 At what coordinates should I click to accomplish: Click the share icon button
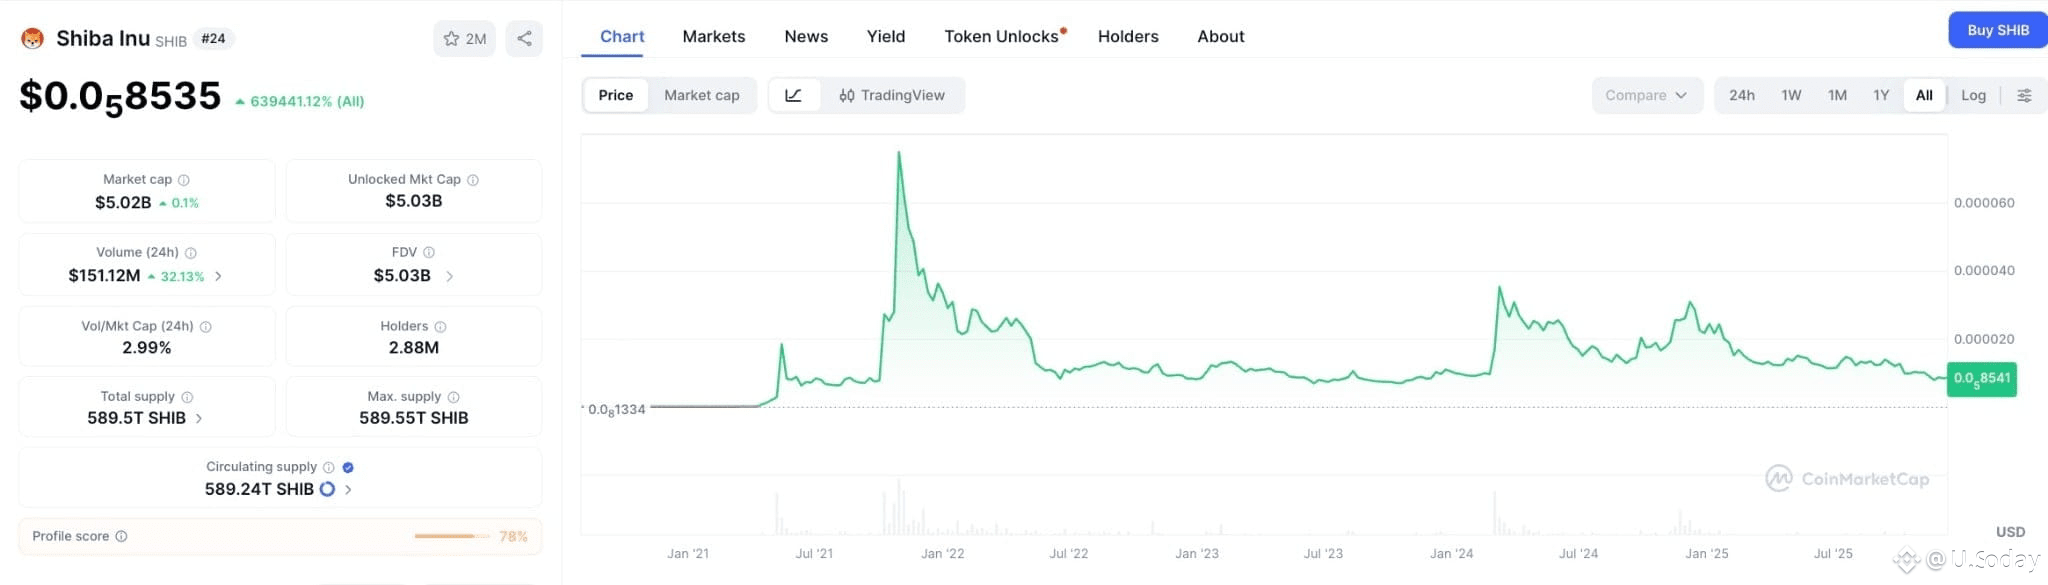click(524, 39)
